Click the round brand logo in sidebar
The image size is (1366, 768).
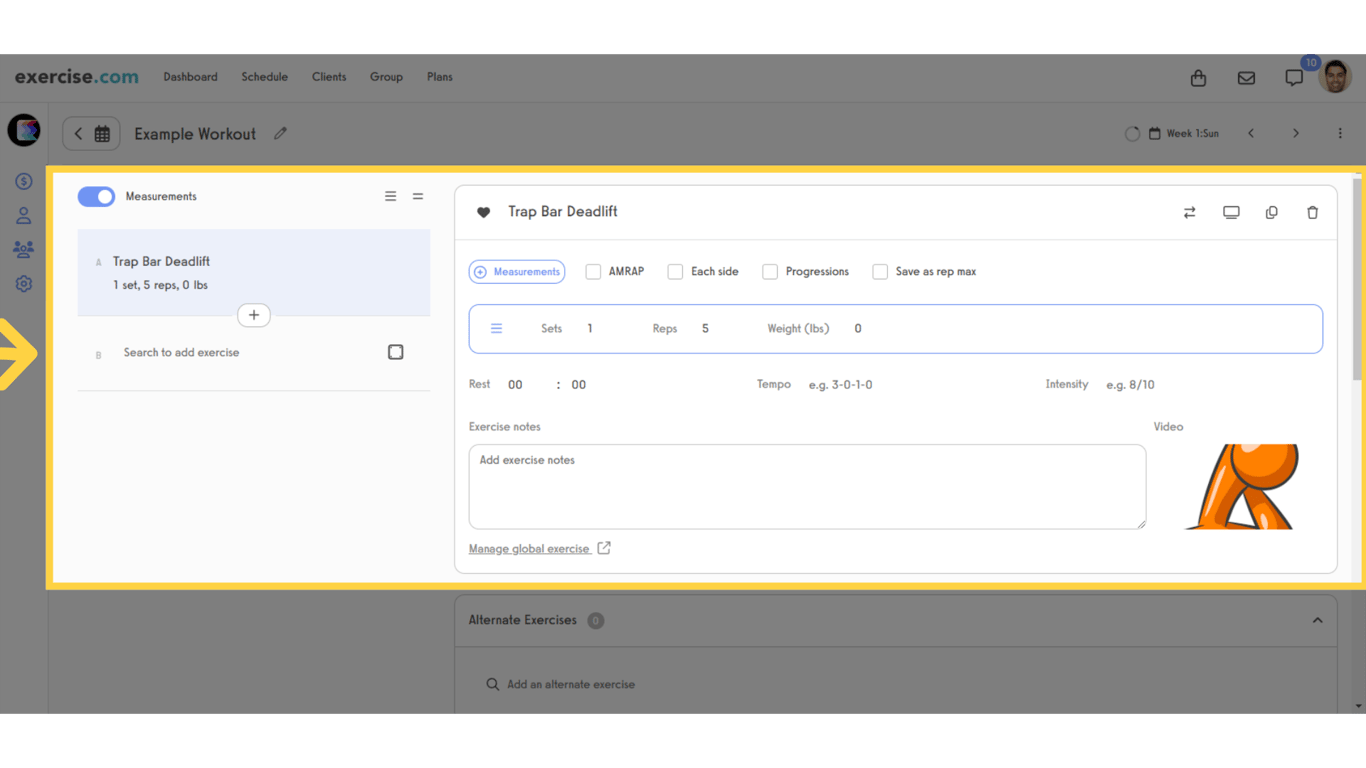(24, 131)
